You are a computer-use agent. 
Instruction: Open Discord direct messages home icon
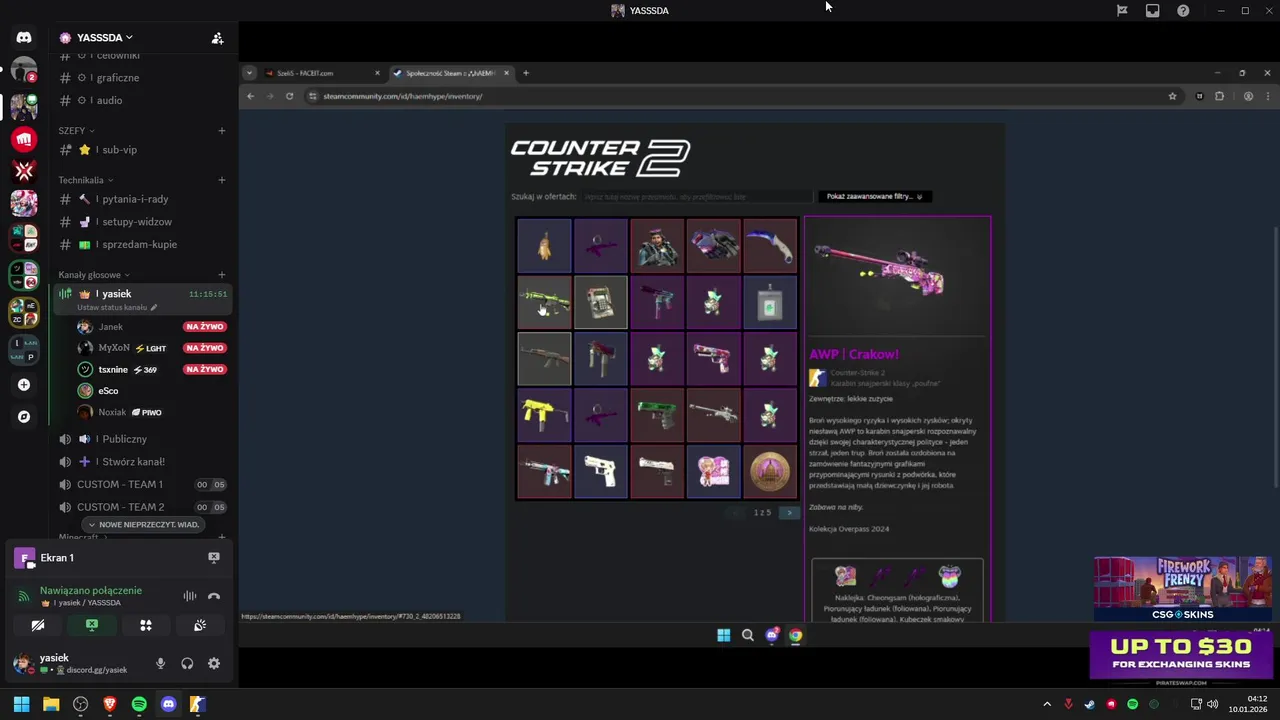[x=24, y=37]
